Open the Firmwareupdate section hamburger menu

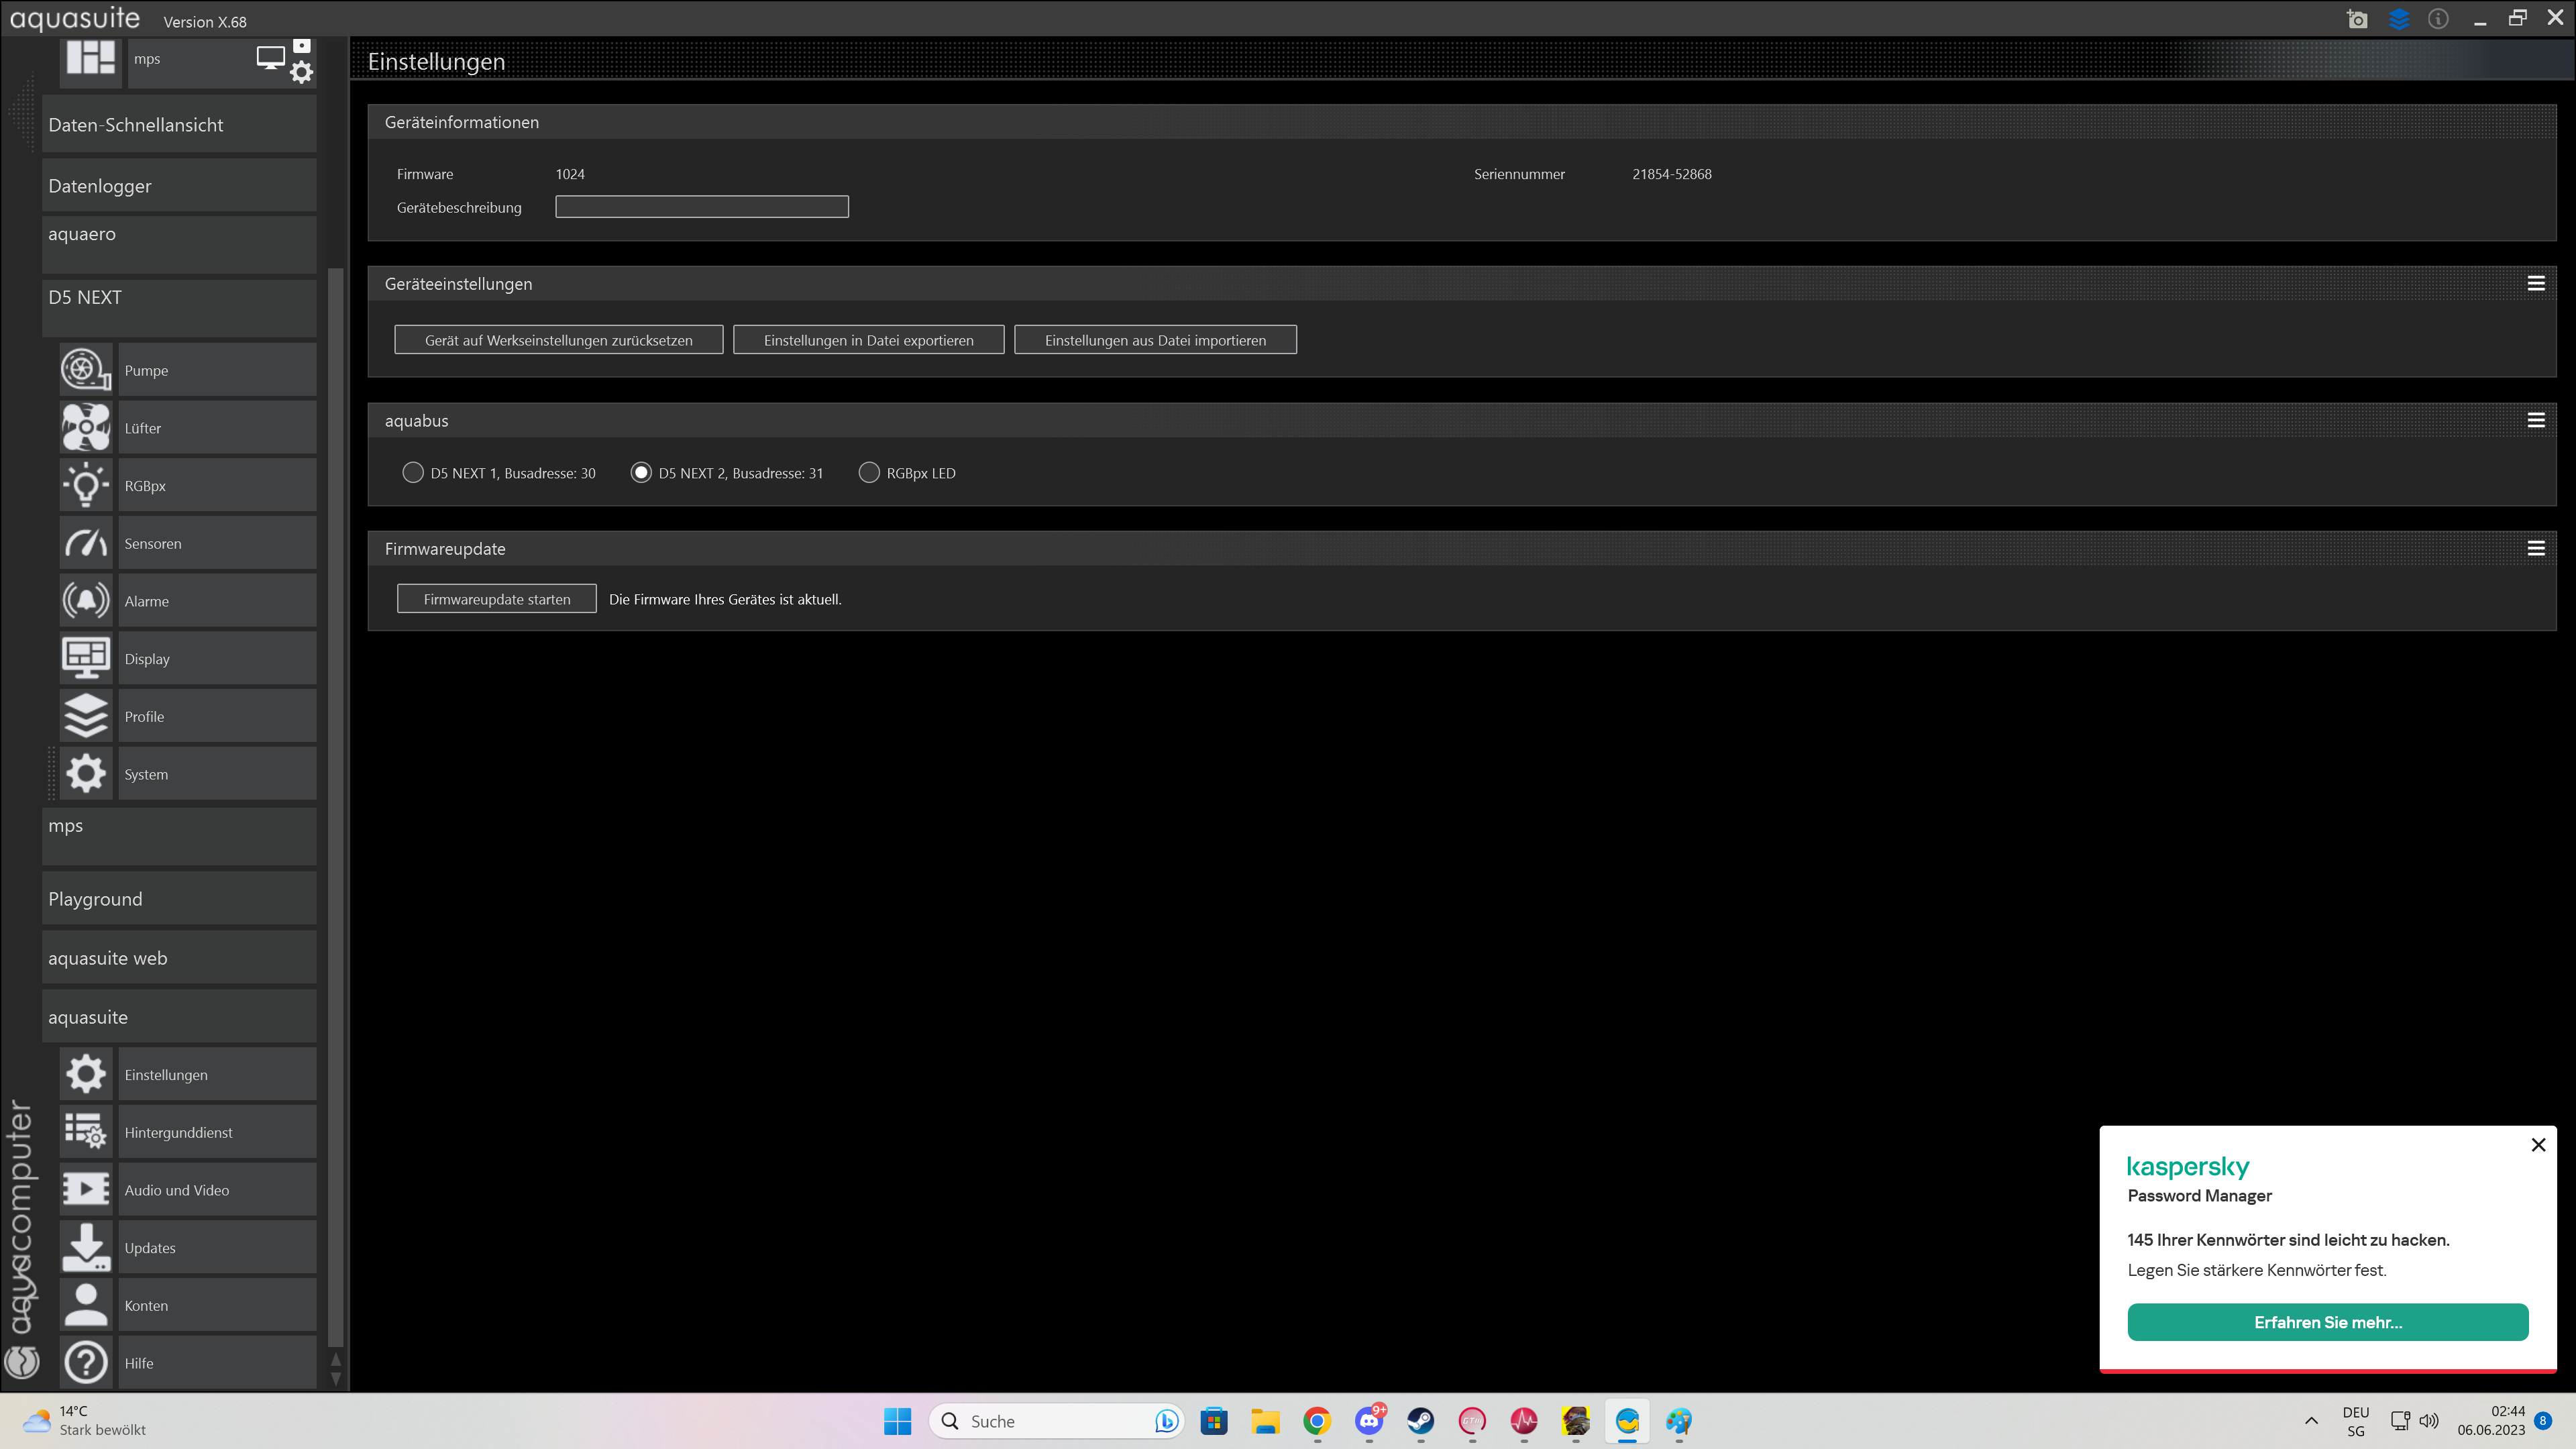click(x=2535, y=549)
